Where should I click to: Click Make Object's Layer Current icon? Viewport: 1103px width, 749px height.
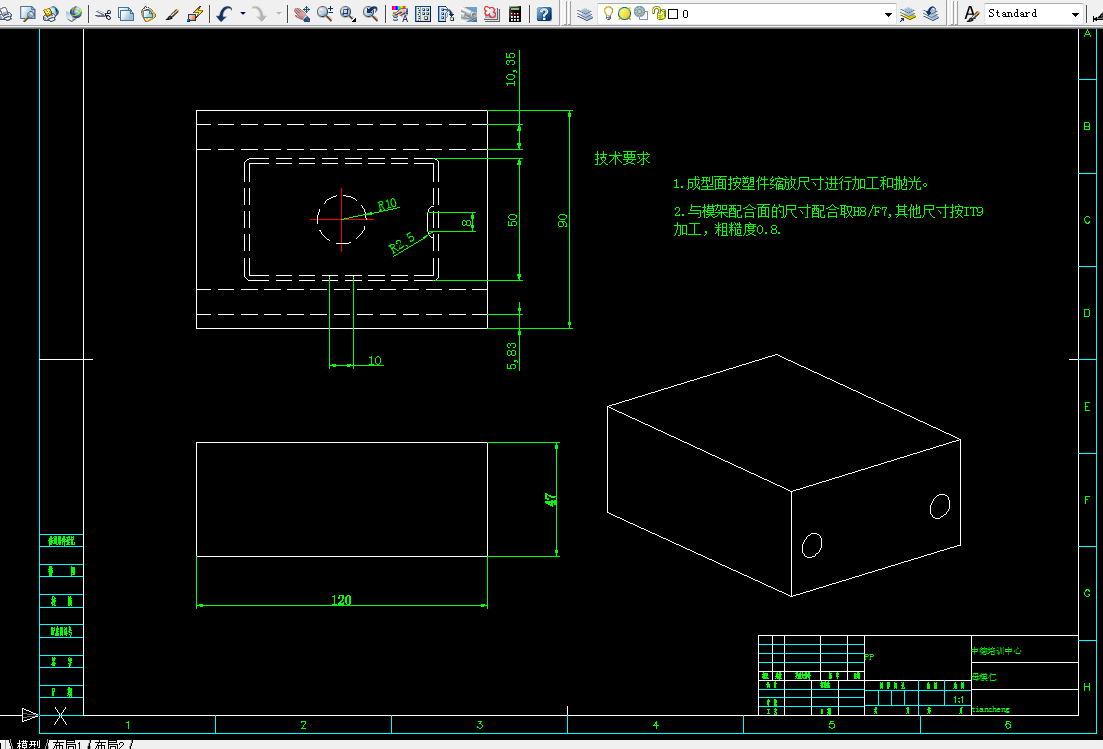(907, 13)
